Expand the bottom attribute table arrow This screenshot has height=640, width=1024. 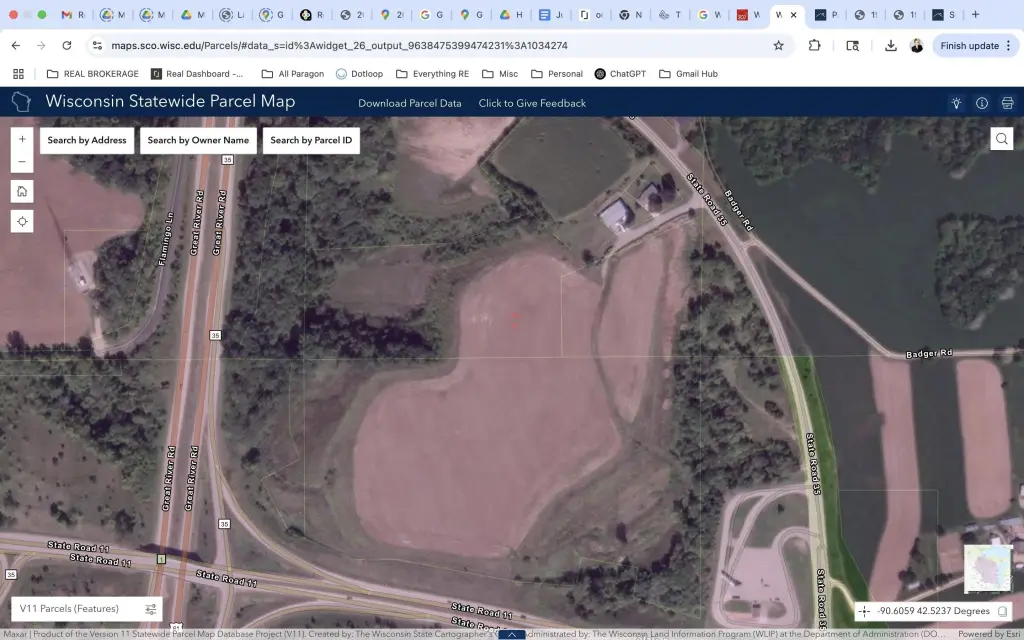click(x=512, y=634)
